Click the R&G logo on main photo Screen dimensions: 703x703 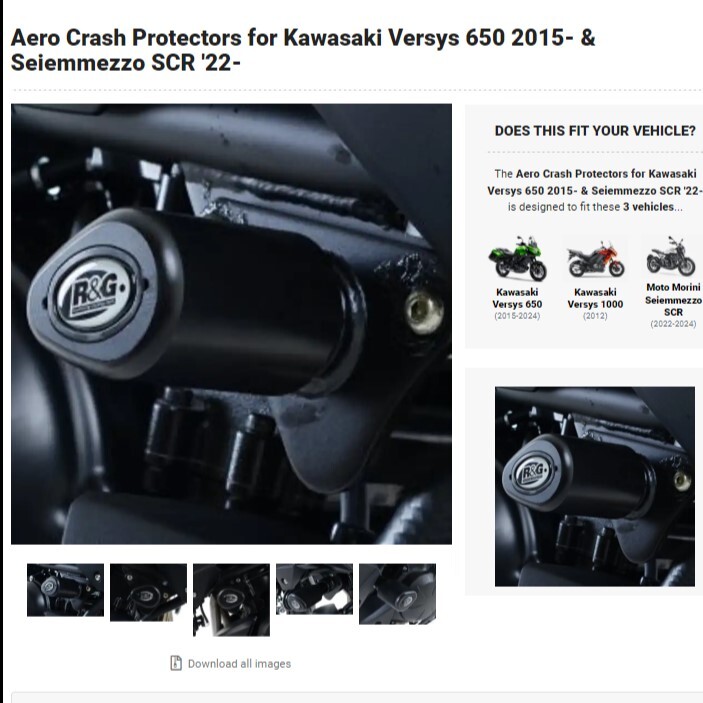[95, 293]
